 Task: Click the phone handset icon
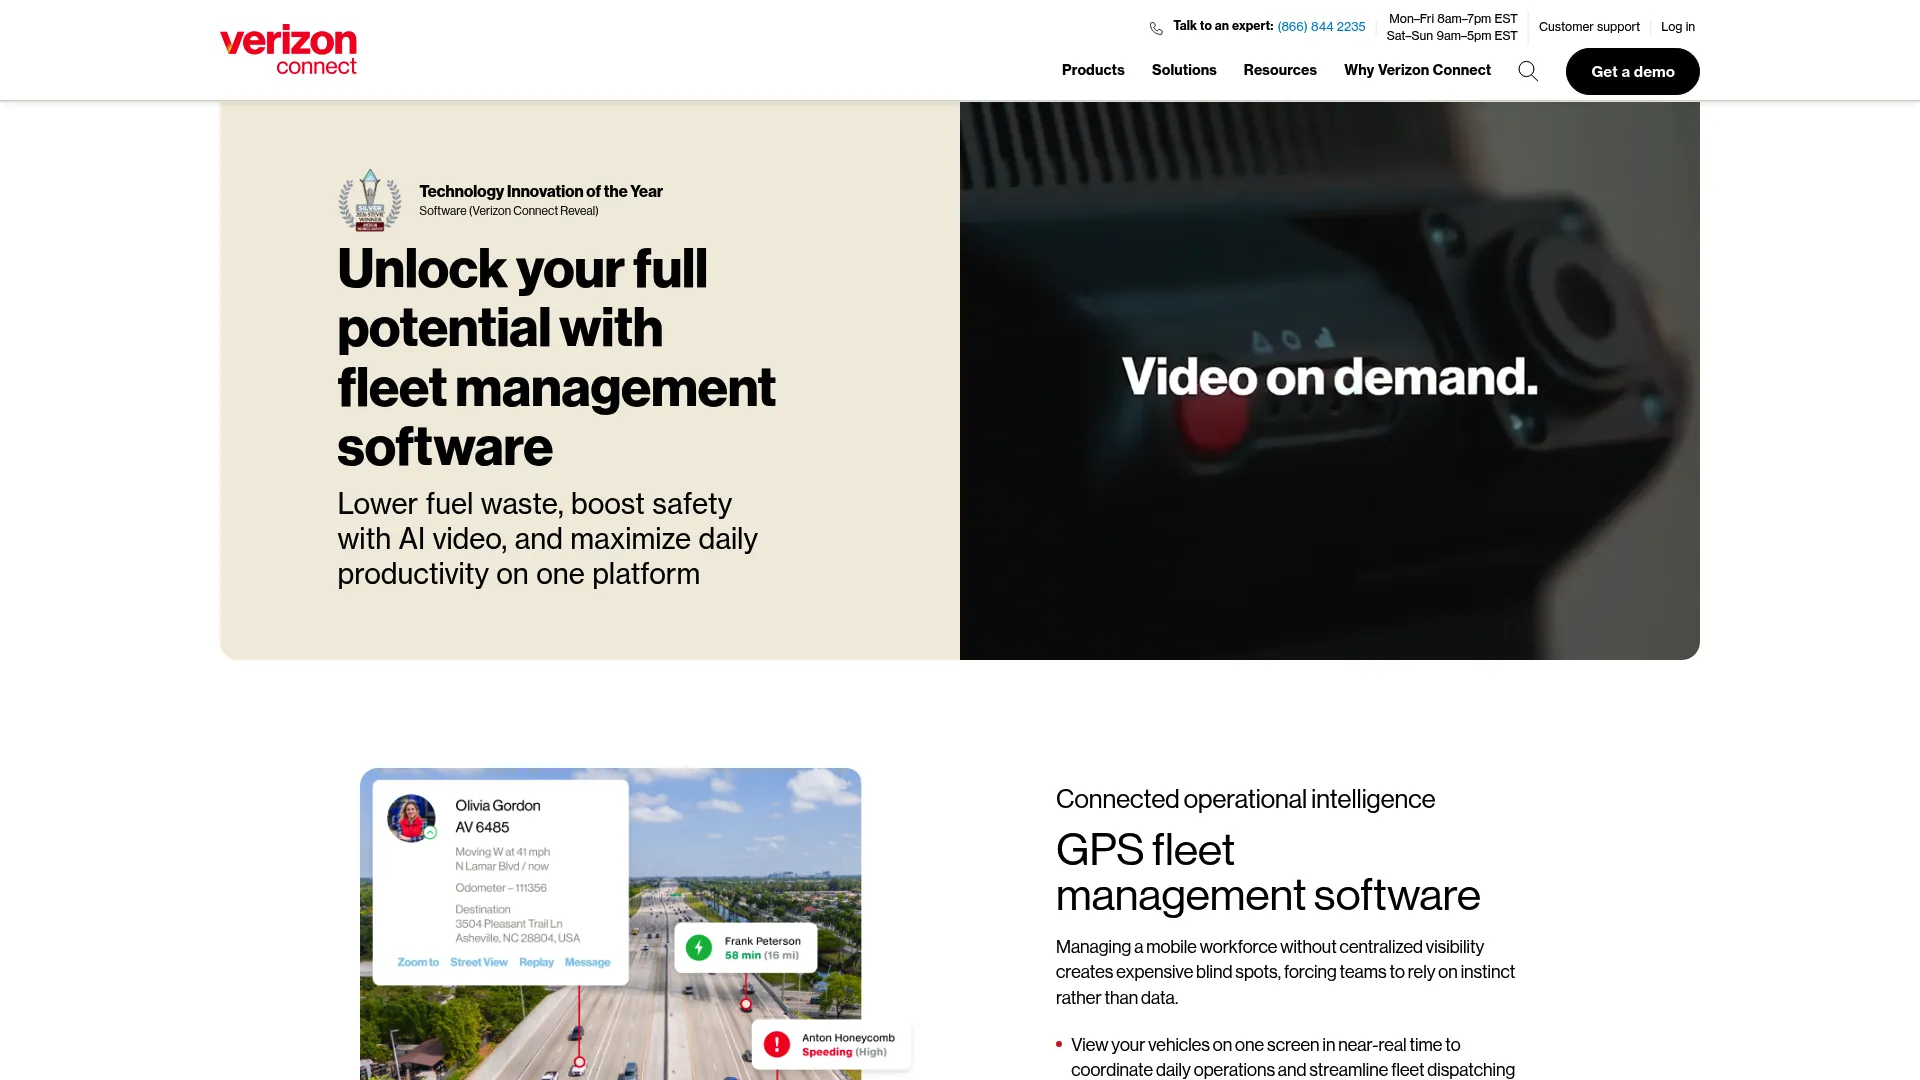click(x=1156, y=28)
